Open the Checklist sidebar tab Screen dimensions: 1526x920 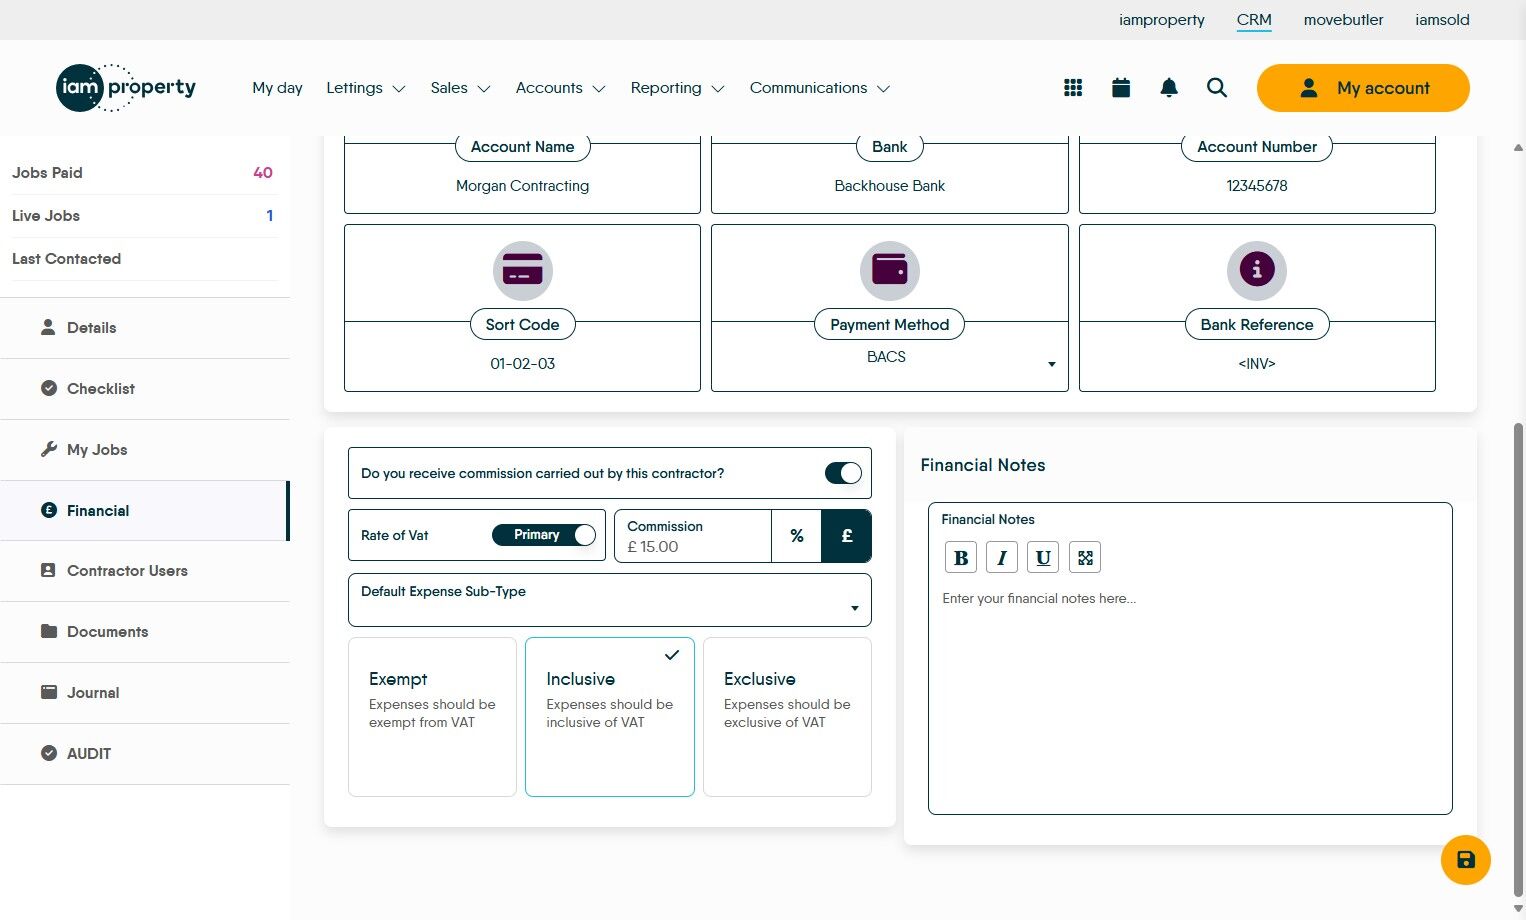[145, 389]
